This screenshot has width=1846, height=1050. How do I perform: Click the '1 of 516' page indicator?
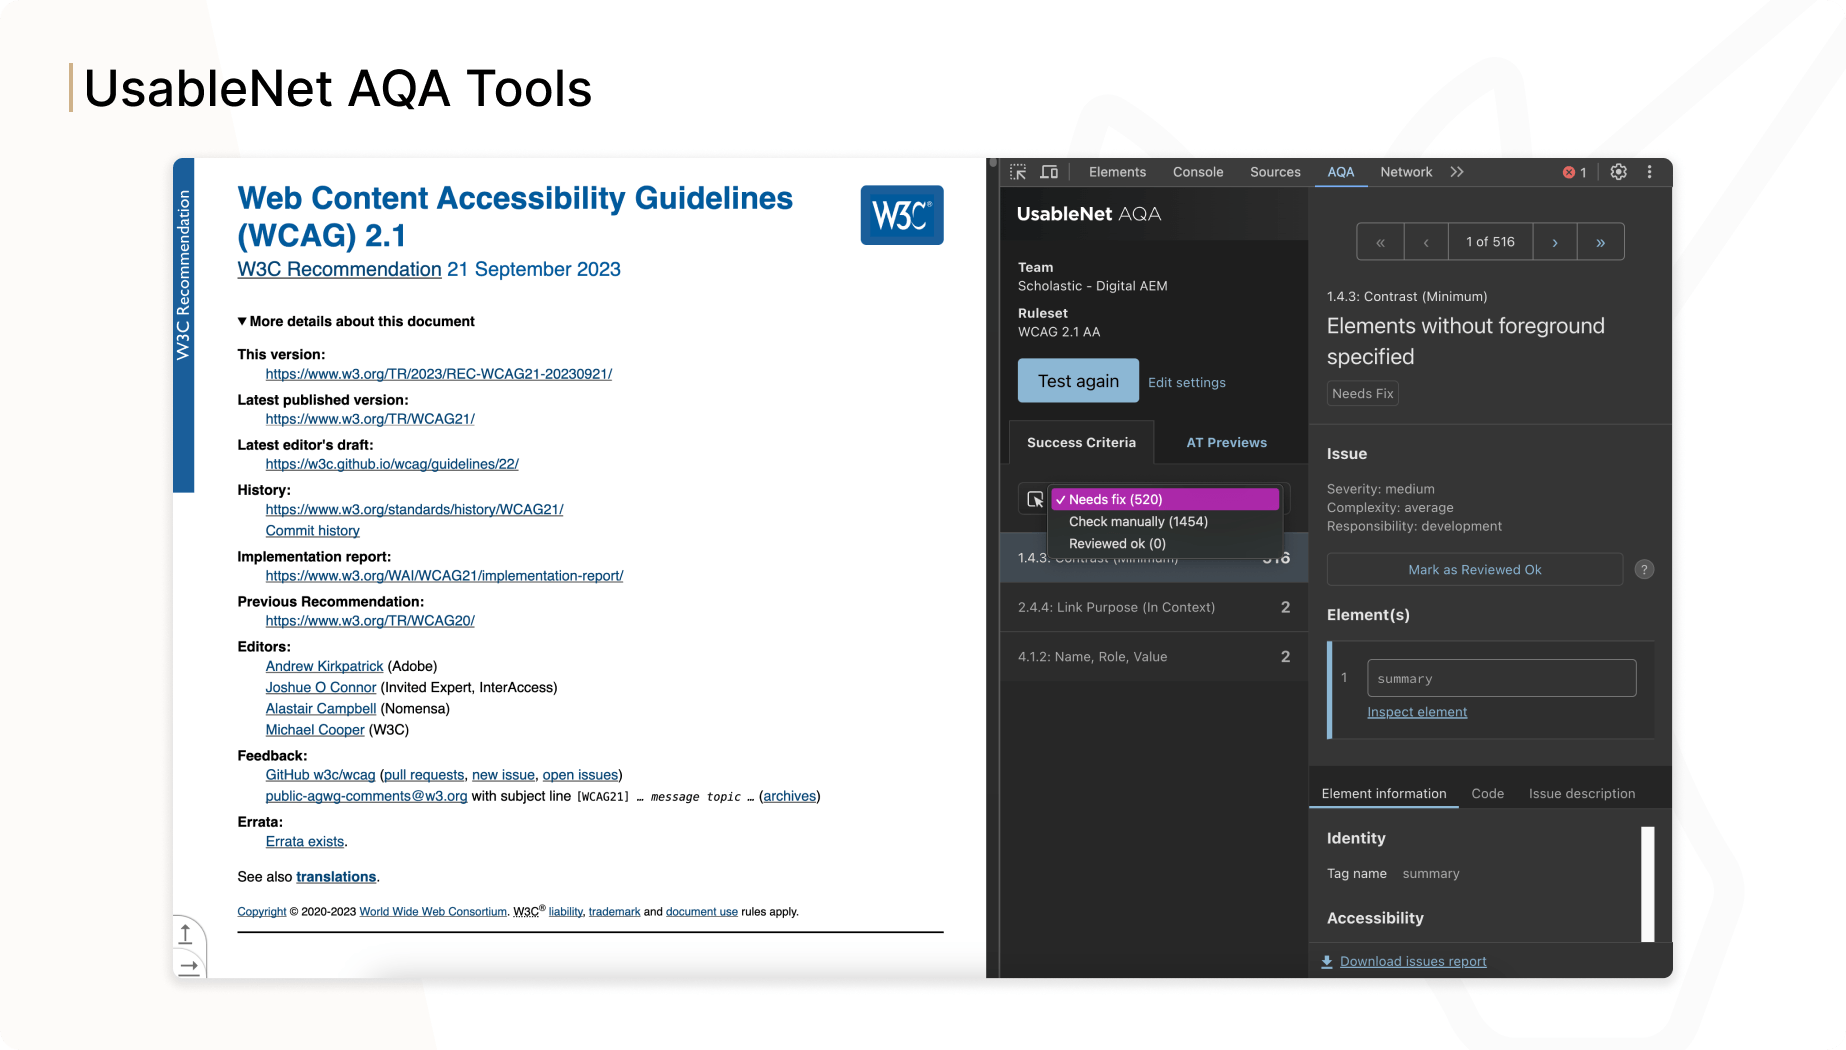coord(1490,242)
